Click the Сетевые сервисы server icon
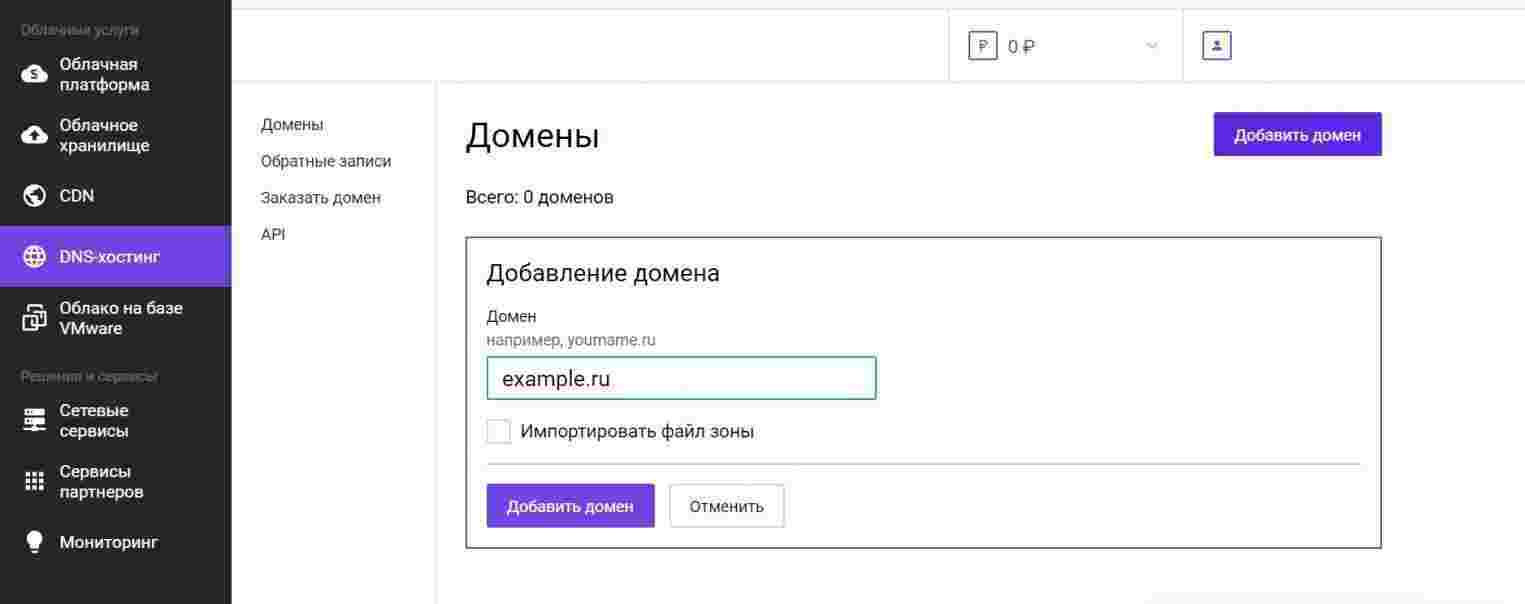This screenshot has height=604, width=1525. click(x=35, y=421)
